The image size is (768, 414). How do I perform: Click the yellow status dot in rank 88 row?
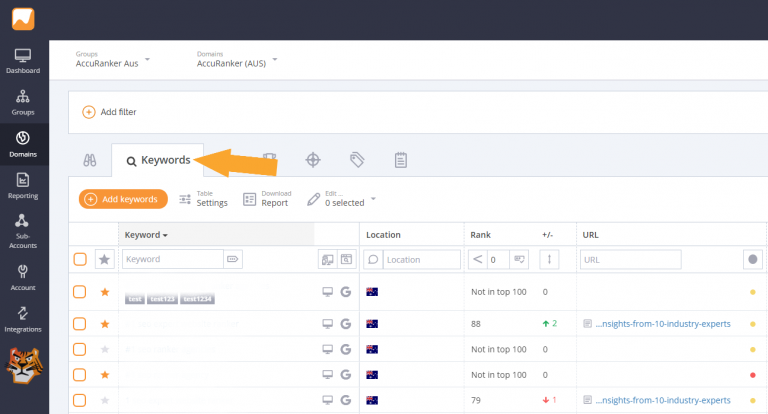pos(753,324)
